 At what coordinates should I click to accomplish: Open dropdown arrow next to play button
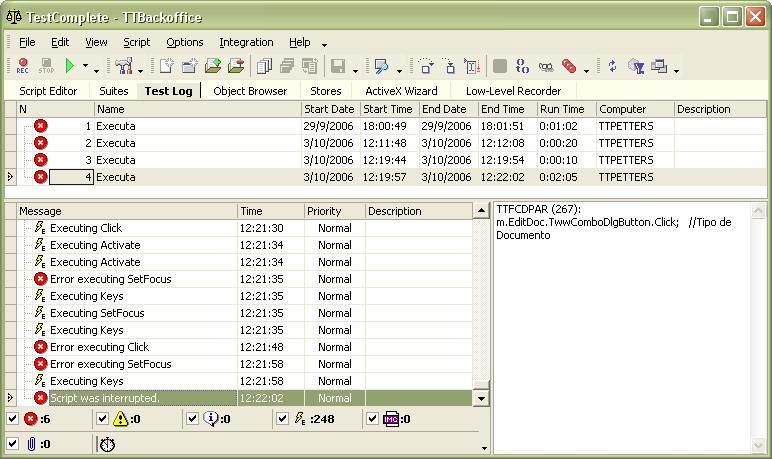[86, 66]
